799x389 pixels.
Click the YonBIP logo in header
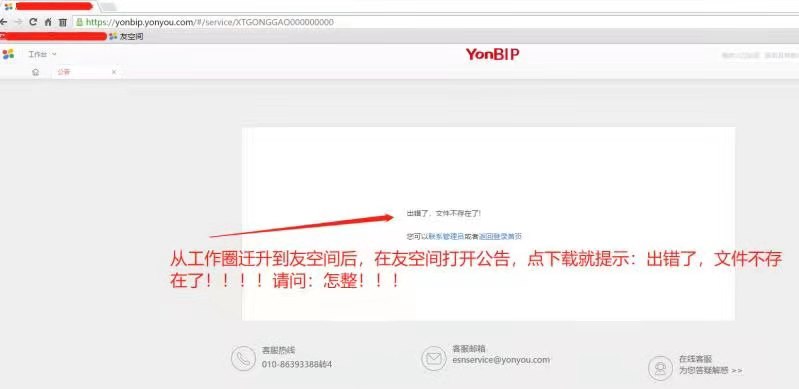[492, 54]
